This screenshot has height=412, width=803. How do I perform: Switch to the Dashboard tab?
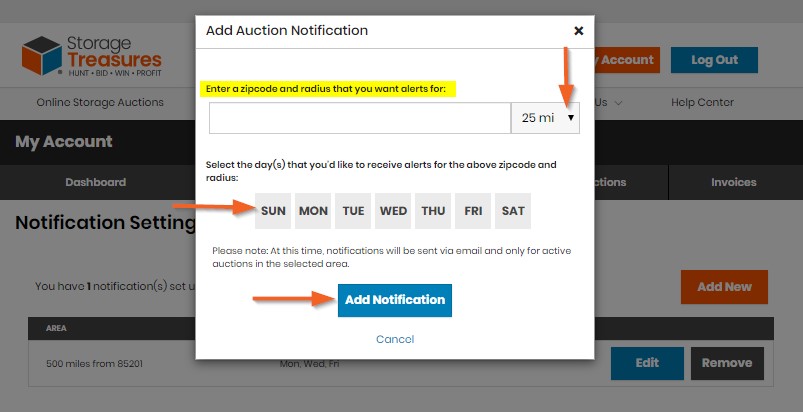96,182
